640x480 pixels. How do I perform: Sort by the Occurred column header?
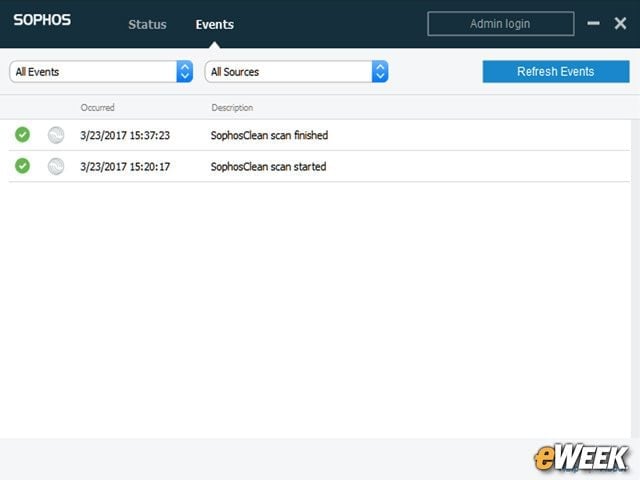pyautogui.click(x=98, y=108)
